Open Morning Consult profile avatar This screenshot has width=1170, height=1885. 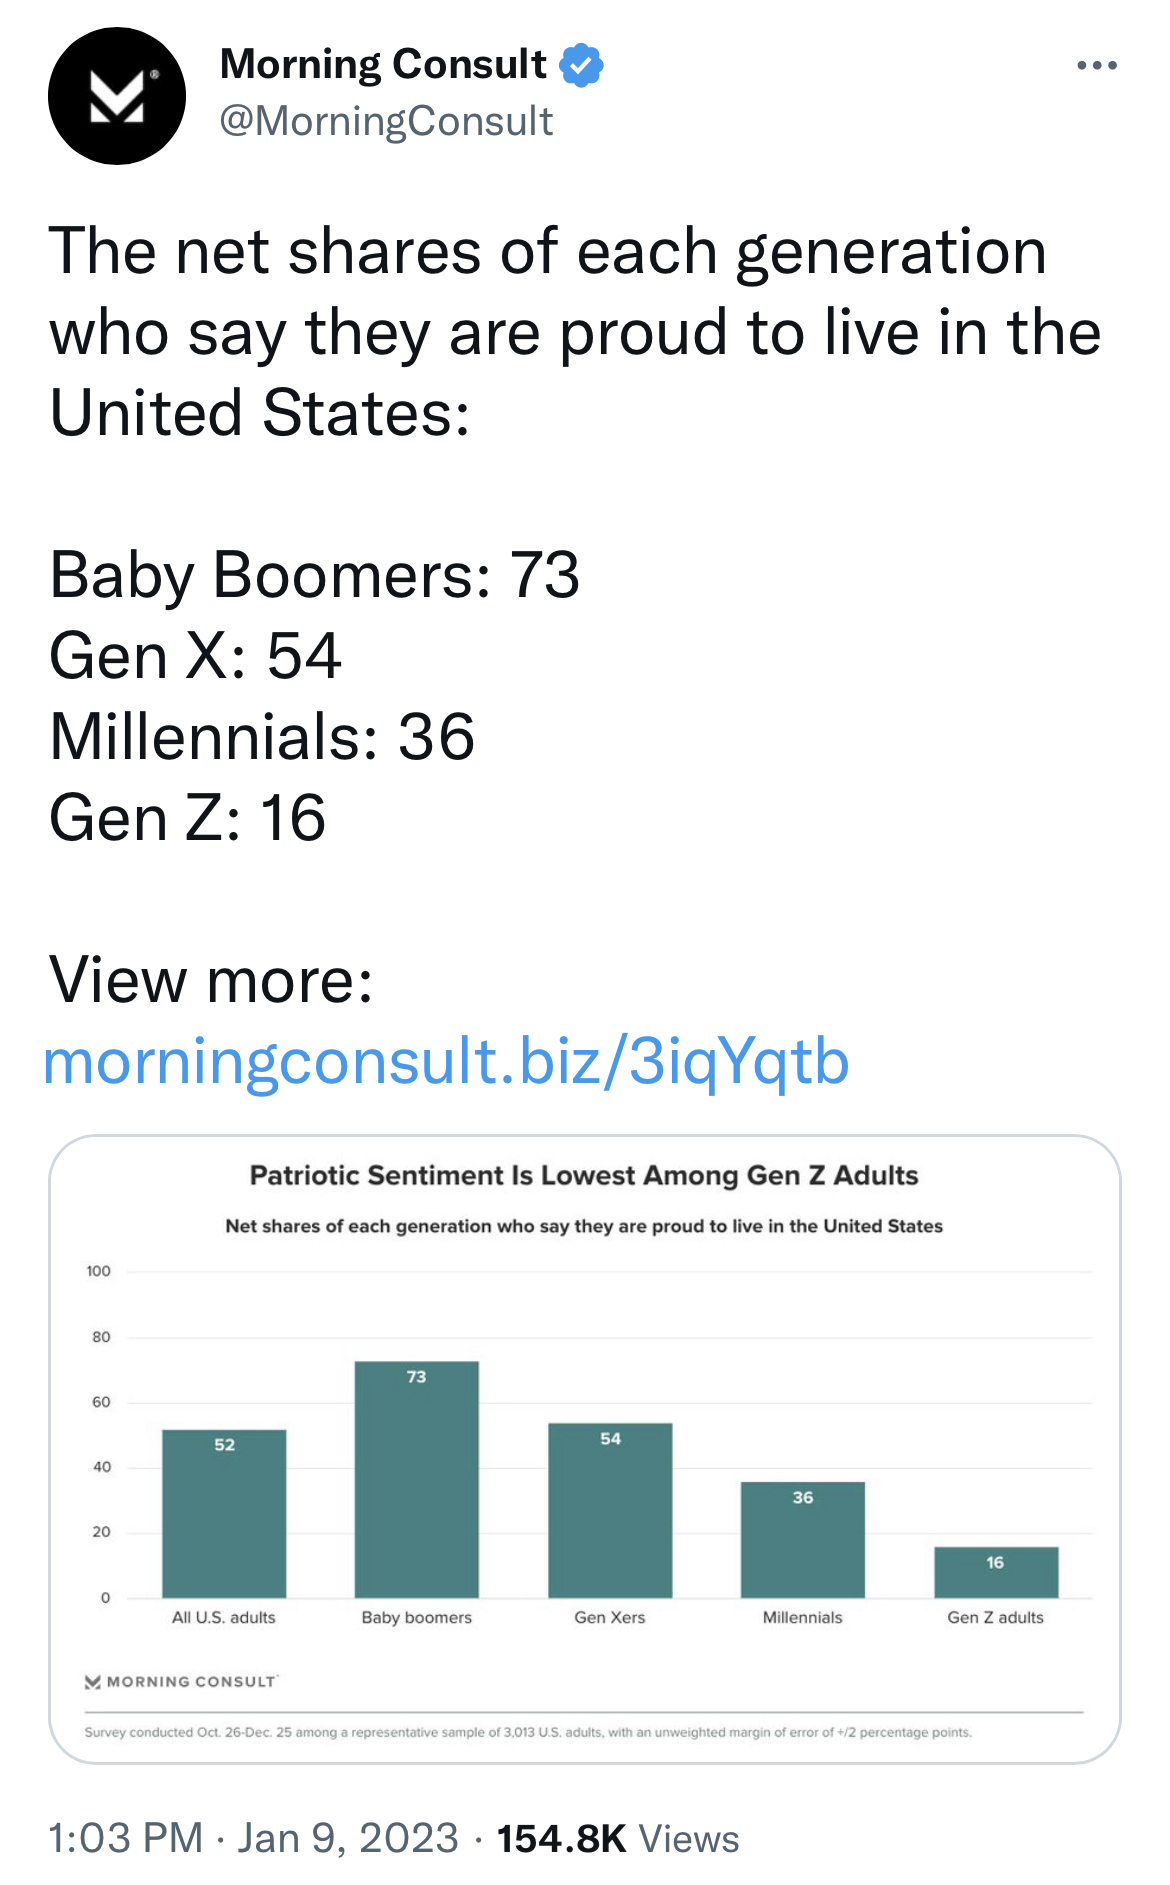117,96
